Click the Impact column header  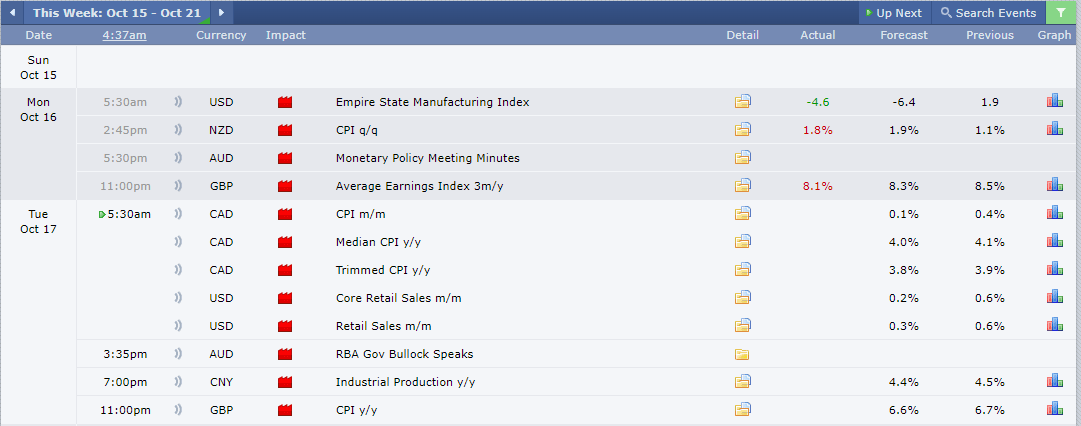point(285,35)
